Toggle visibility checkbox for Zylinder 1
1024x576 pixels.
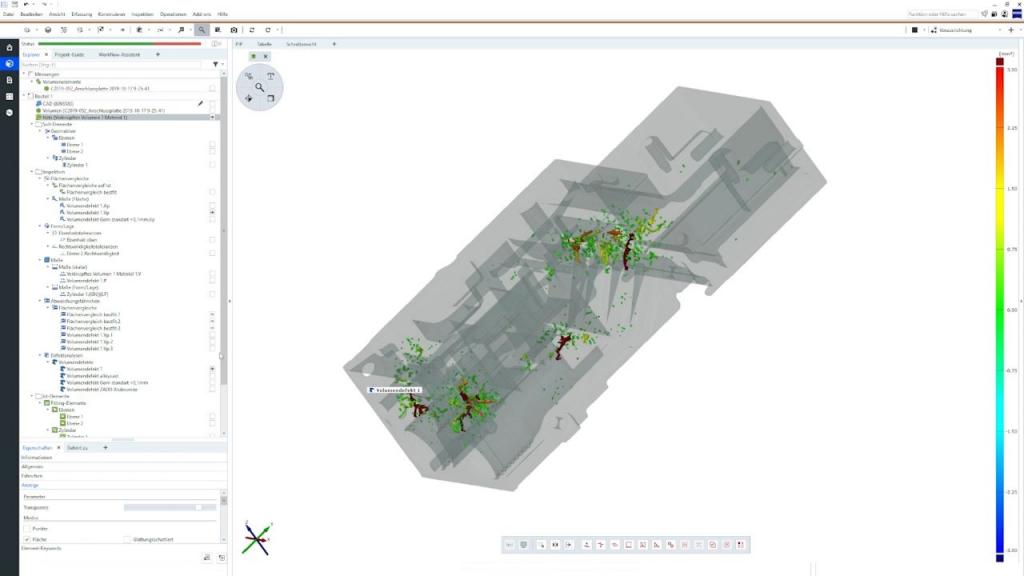(211, 162)
